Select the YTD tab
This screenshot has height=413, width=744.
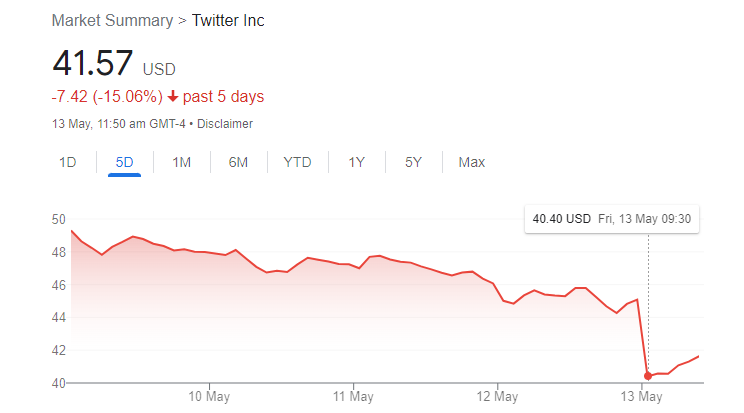pyautogui.click(x=297, y=162)
